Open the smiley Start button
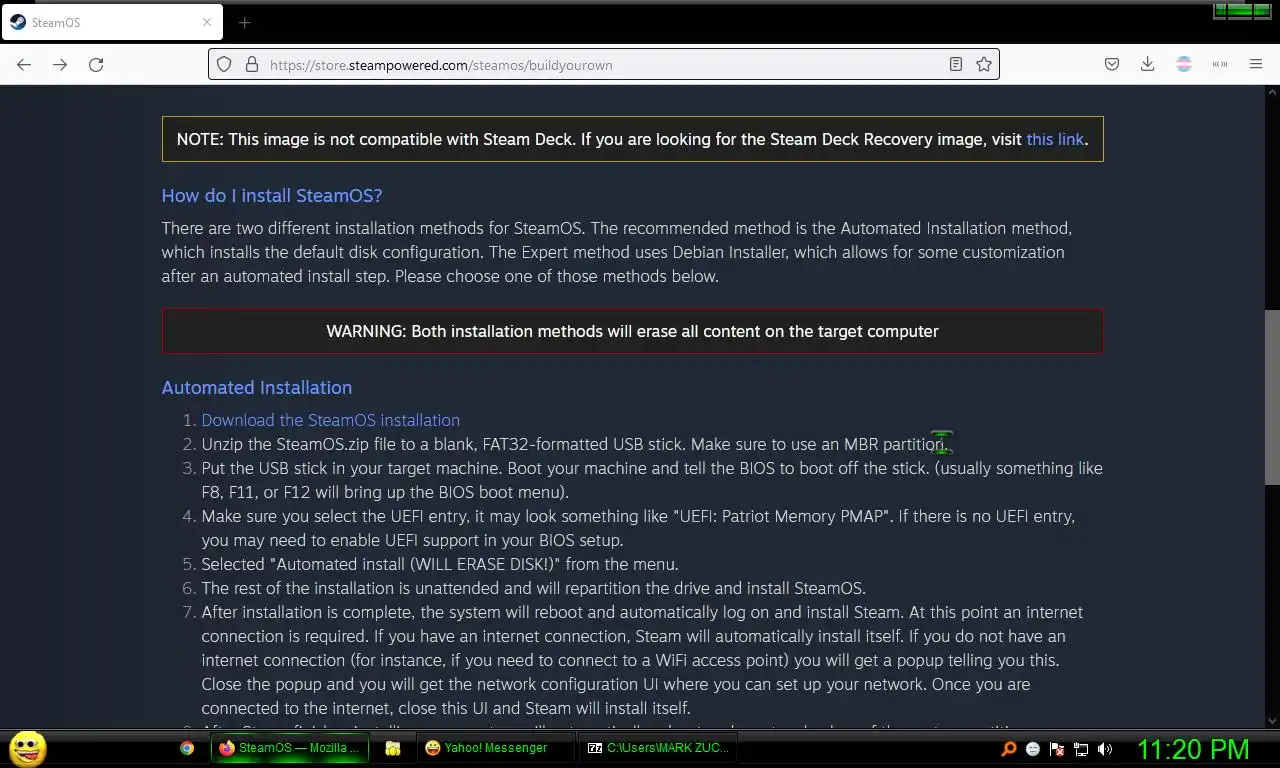The image size is (1280, 768). tap(27, 748)
